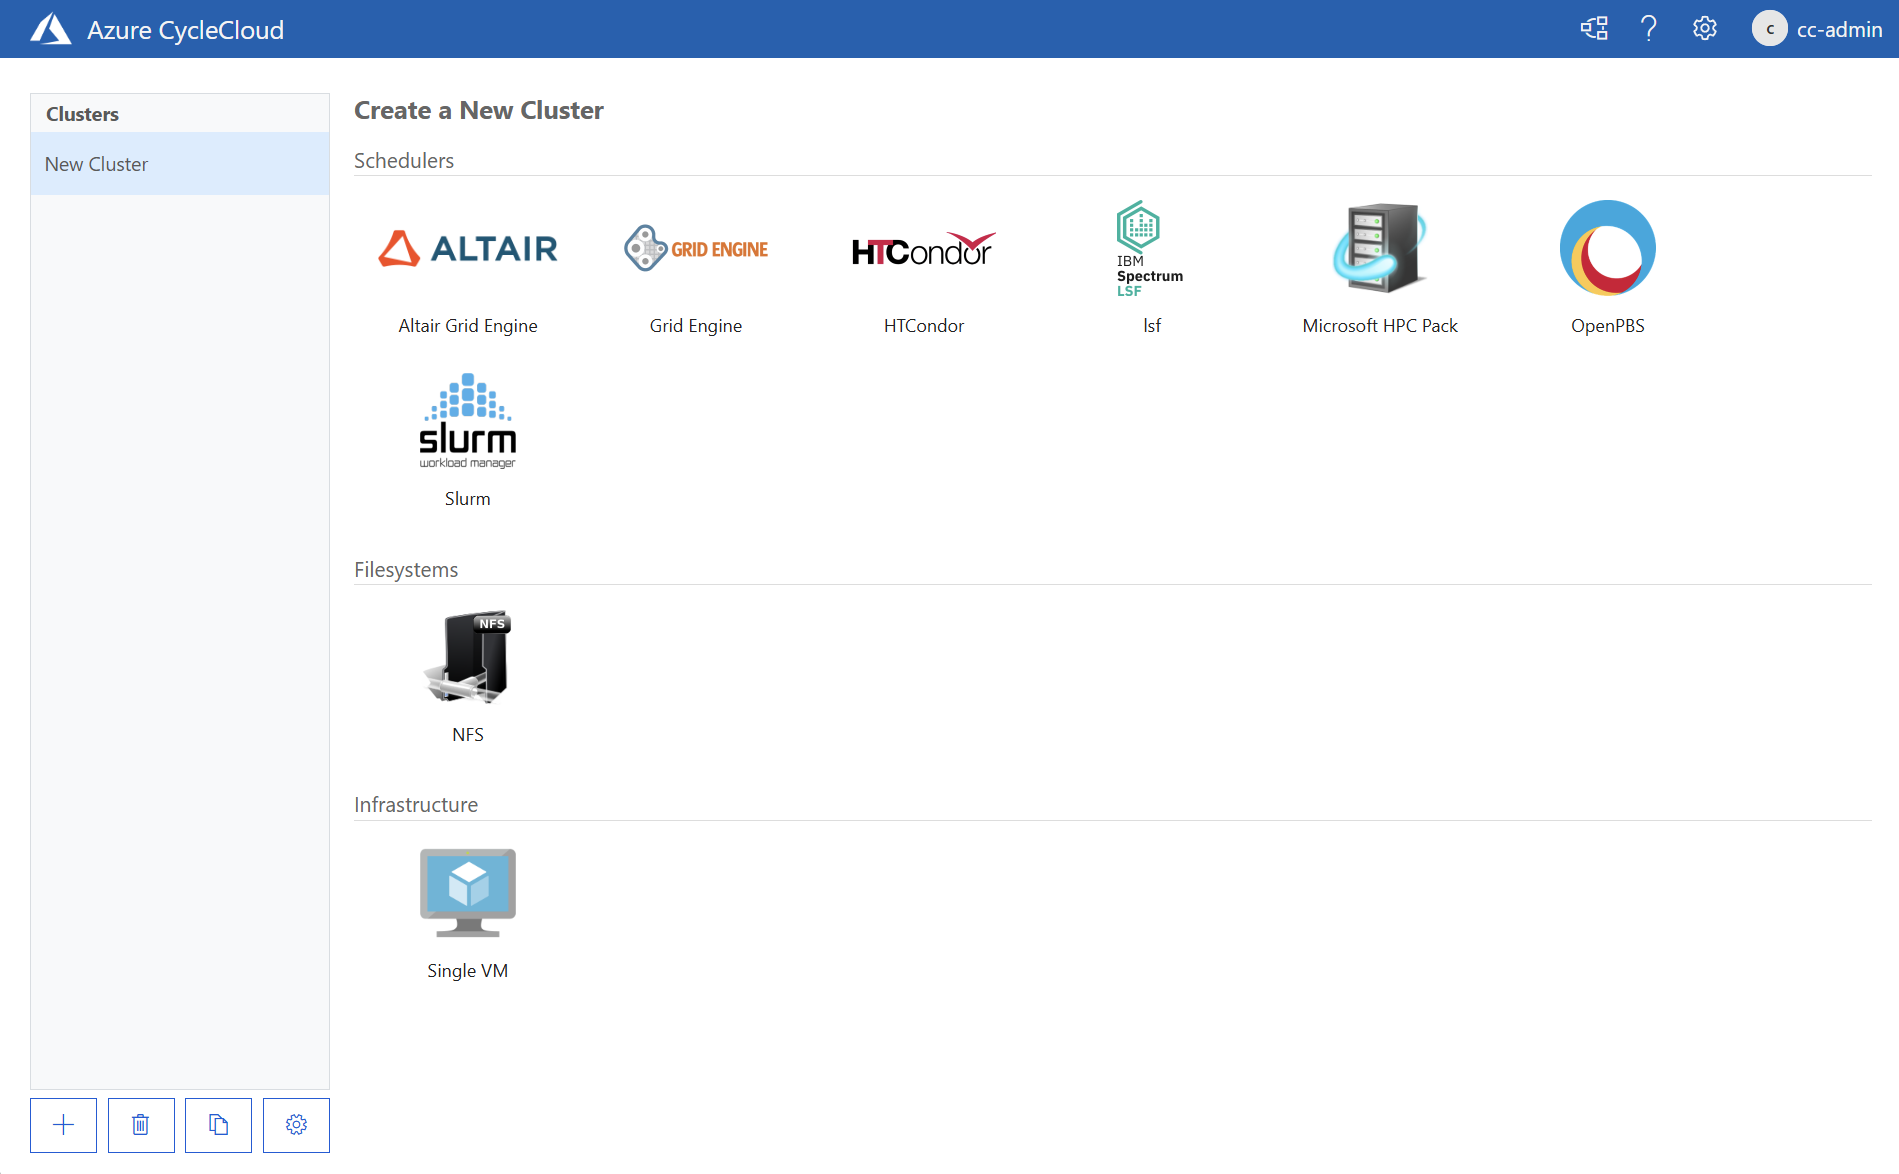Select the IBM Spectrum LSF logo
The image size is (1899, 1174).
tap(1150, 248)
